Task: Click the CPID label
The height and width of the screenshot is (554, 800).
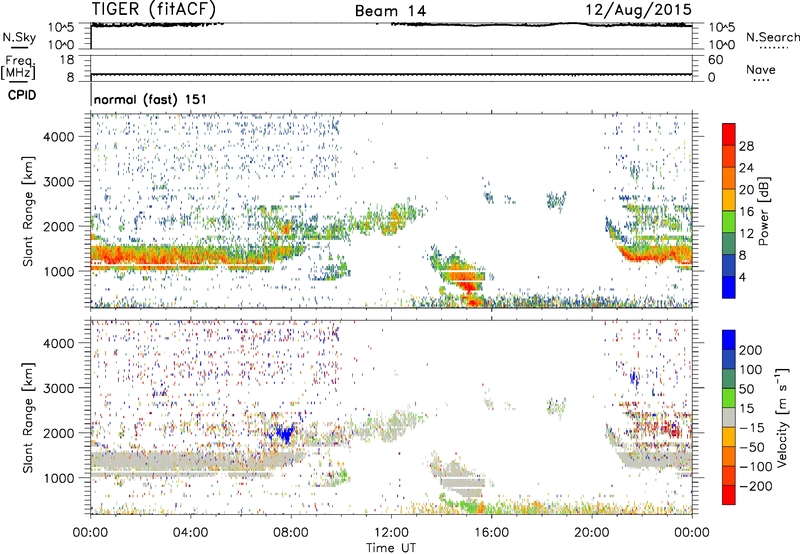Action: click(x=22, y=95)
